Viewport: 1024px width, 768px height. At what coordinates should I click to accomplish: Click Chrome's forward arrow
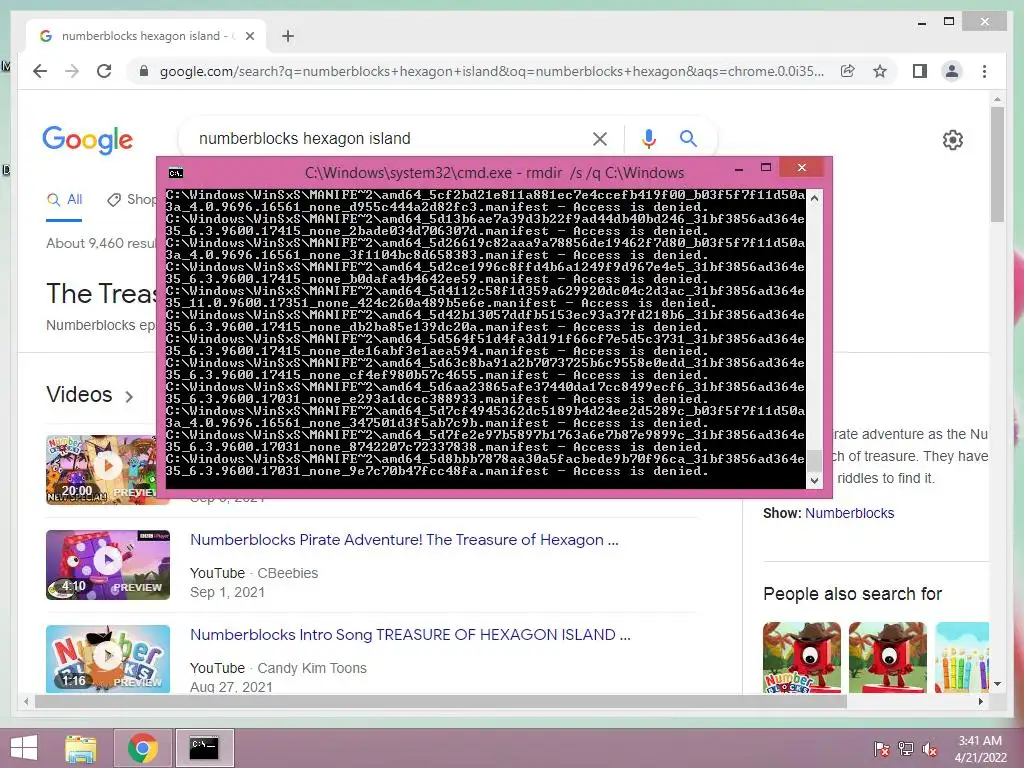[72, 71]
